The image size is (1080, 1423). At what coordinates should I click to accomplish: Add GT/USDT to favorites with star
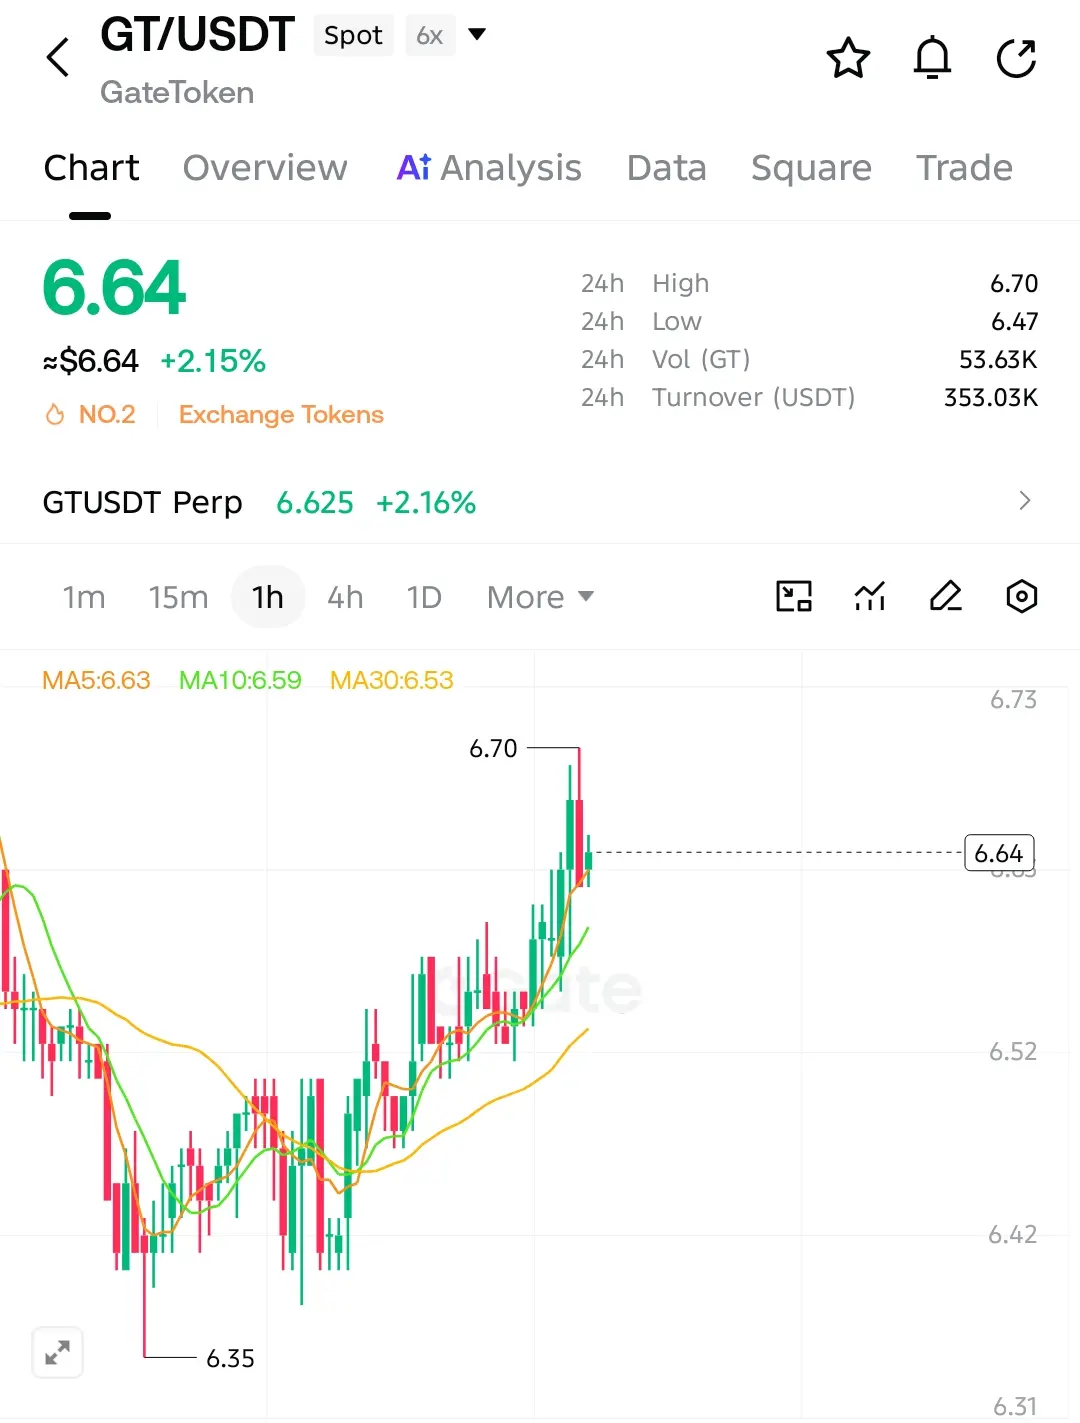click(848, 58)
